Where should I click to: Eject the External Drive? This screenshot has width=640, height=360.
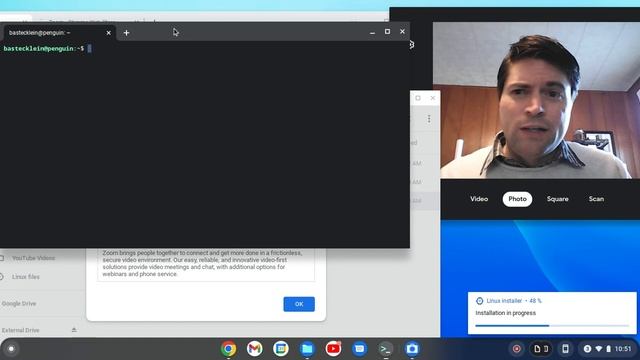74,330
